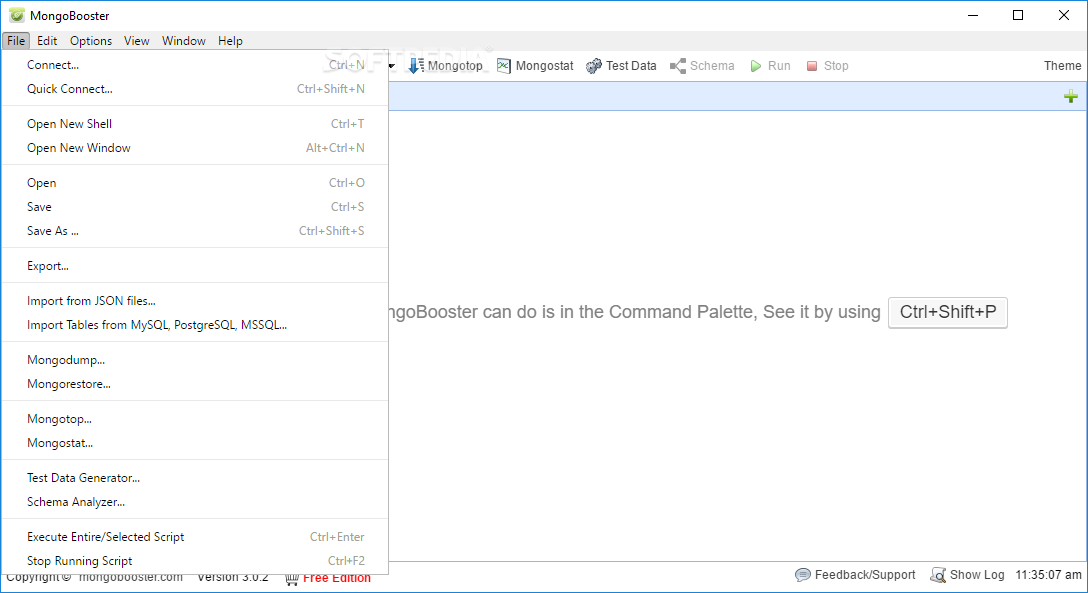Open the Help menu
Screen dimensions: 1088x593
tap(230, 41)
